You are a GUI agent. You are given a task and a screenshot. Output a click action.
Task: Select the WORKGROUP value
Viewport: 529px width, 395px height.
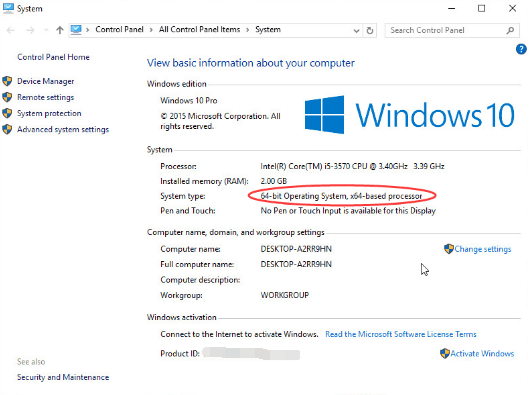pyautogui.click(x=284, y=295)
